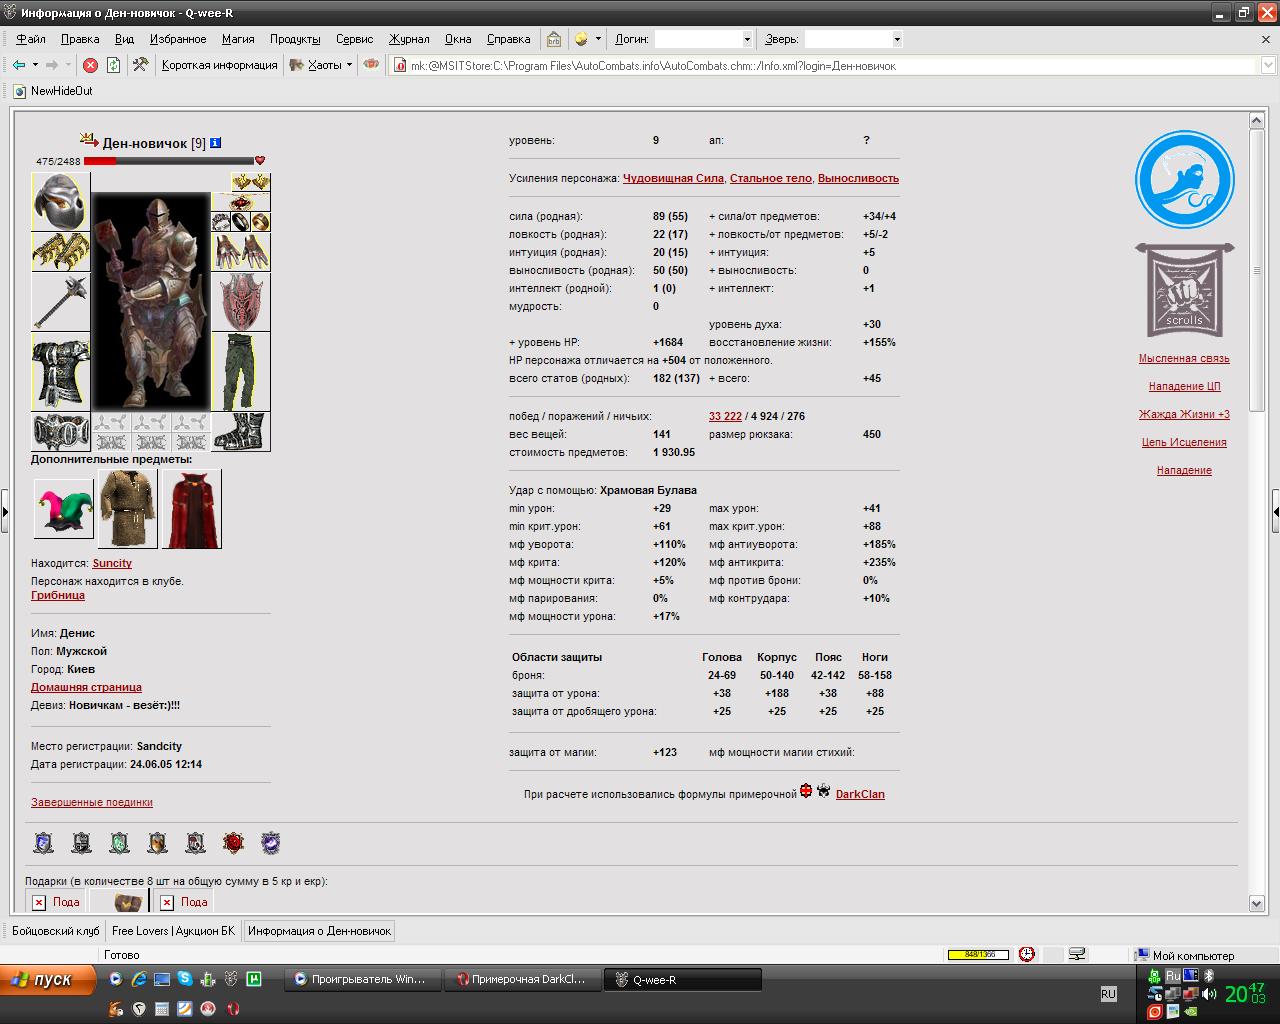This screenshot has width=1280, height=1024.
Task: Click the yellow 848/1365 progress bar
Action: pos(978,954)
